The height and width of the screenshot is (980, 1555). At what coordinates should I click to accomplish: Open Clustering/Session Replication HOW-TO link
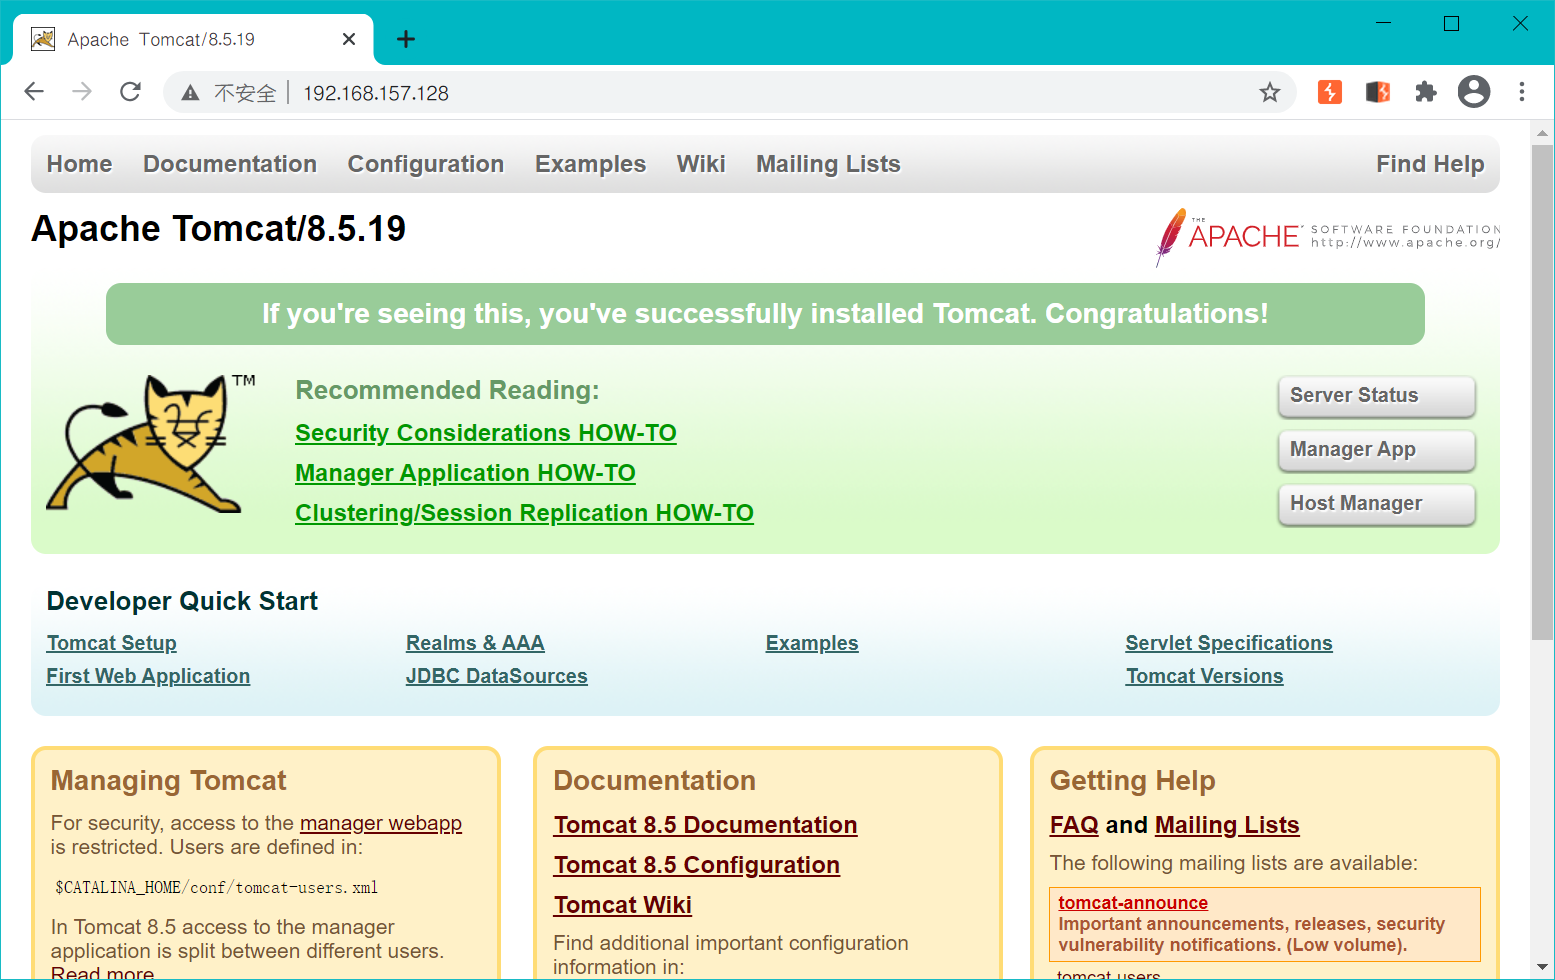pos(524,513)
